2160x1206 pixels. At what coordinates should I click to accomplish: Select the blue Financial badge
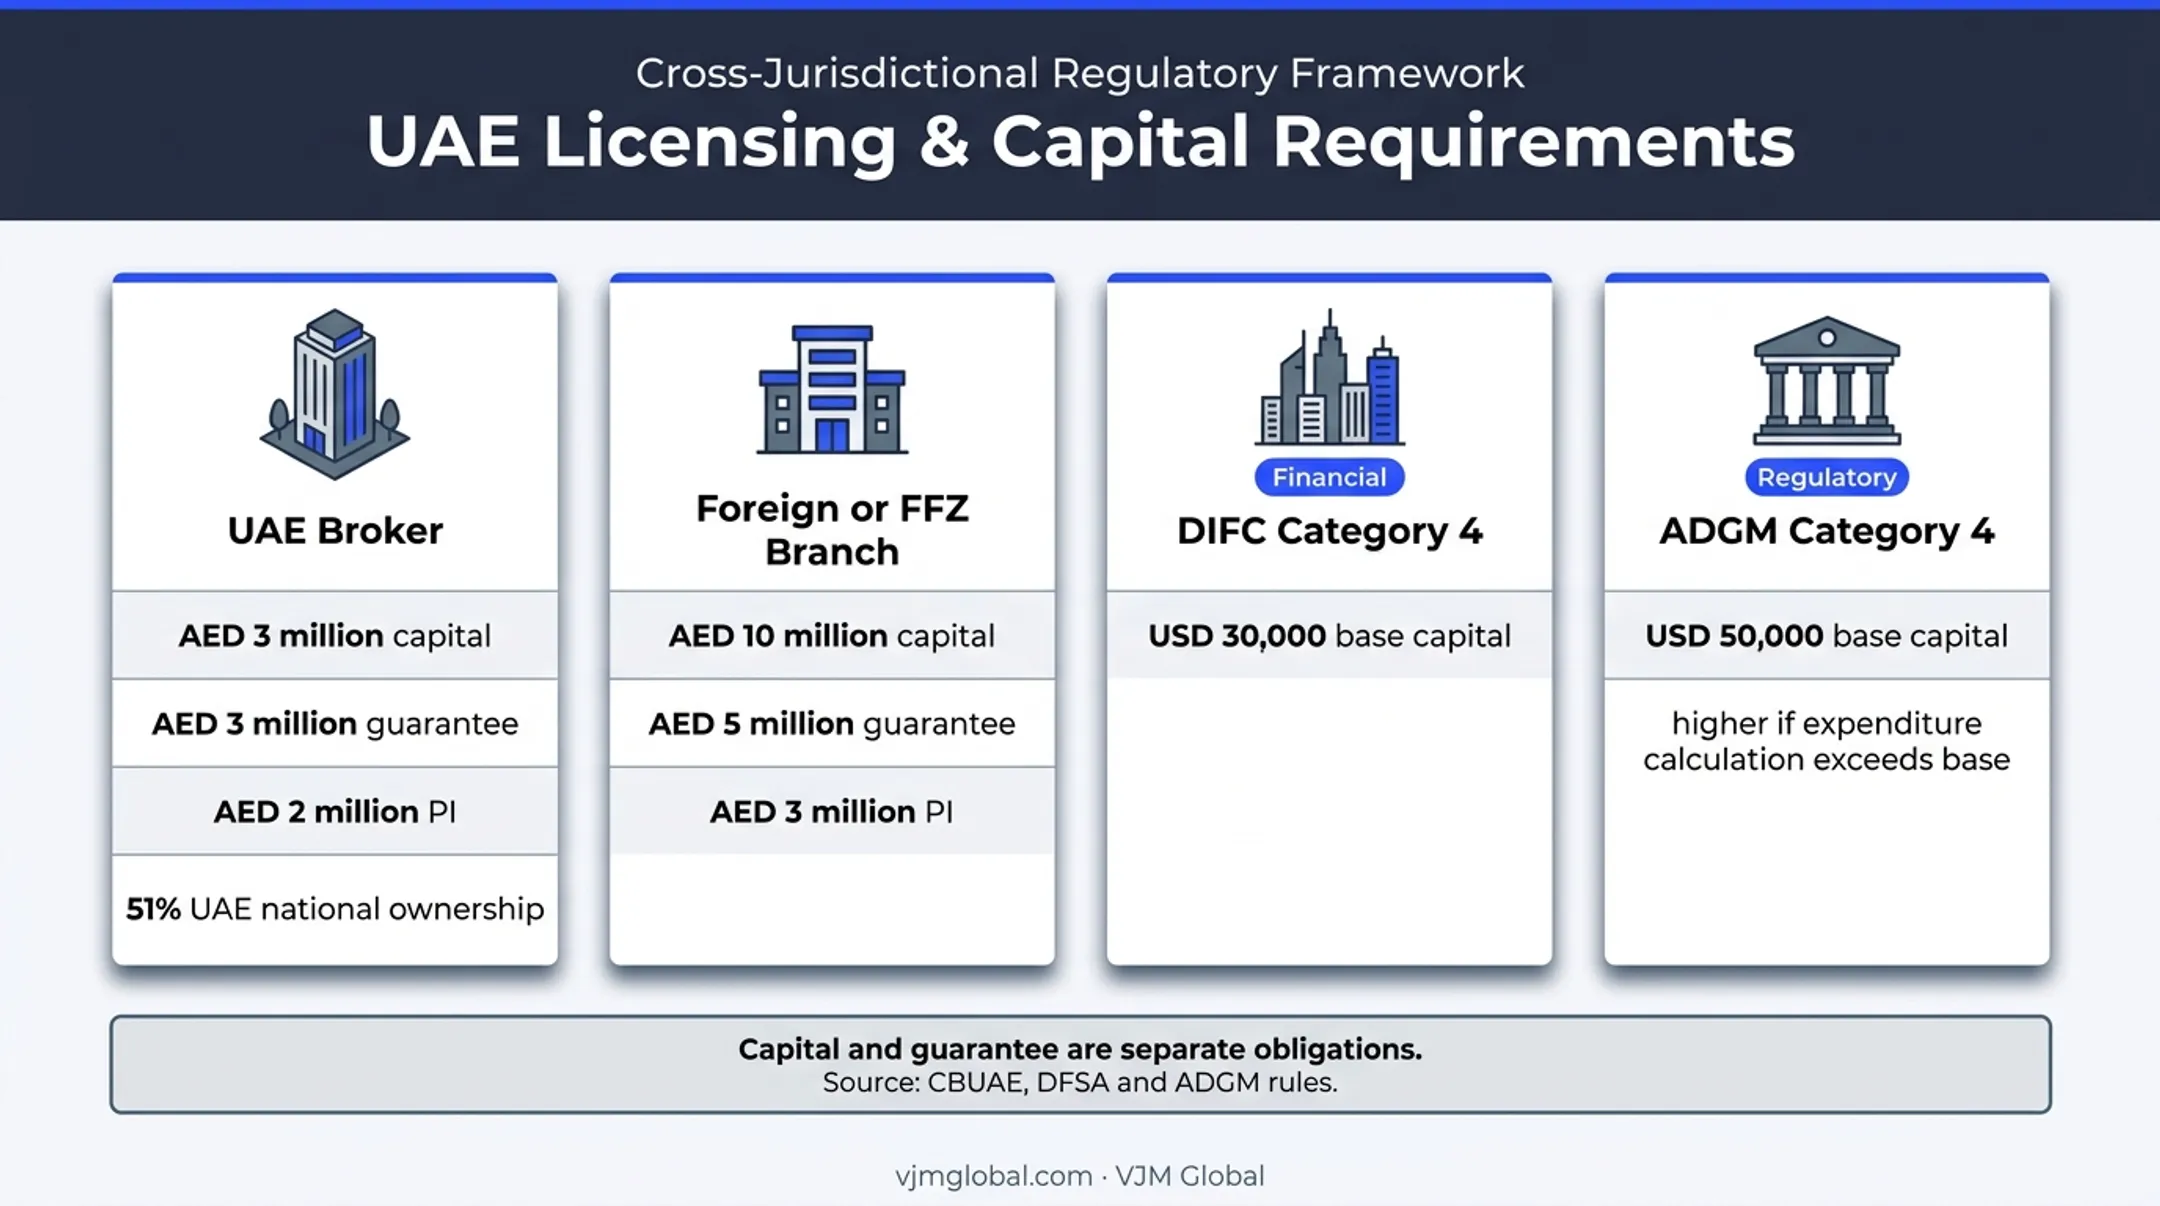[1330, 477]
